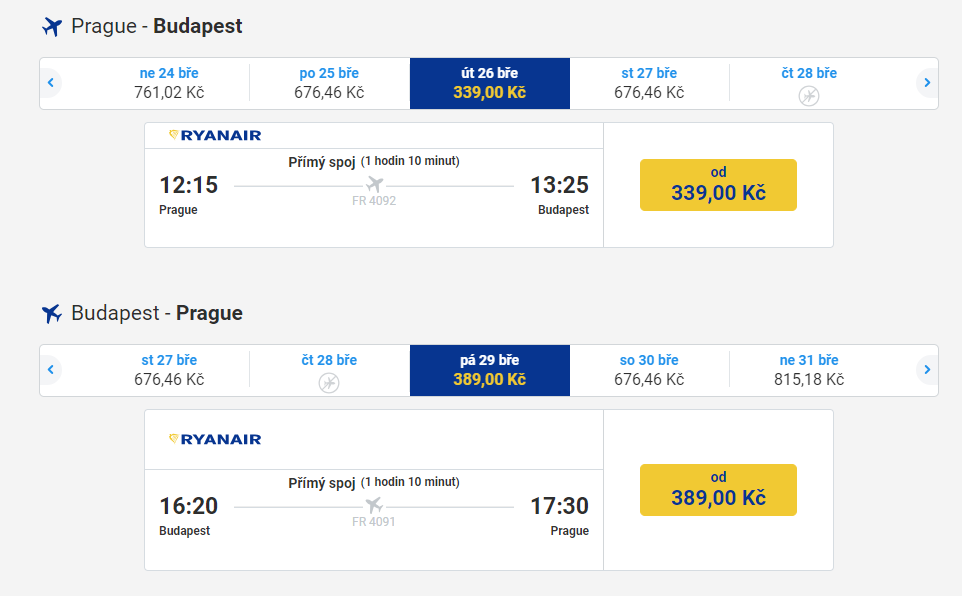Pick return date ne 31 bře for 815,18 Kč
This screenshot has height=596, width=962.
809,370
